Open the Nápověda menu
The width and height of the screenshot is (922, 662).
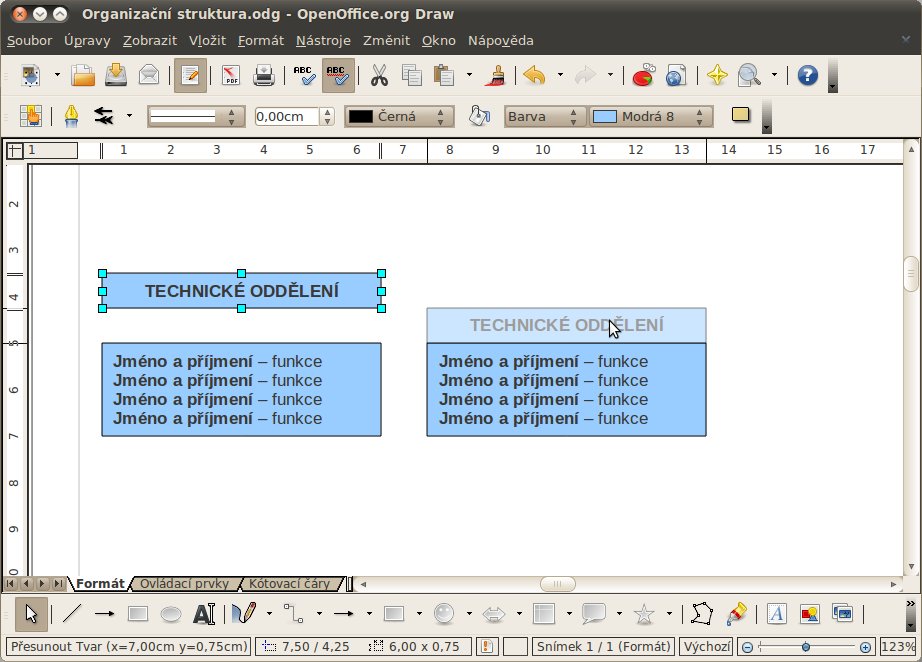point(500,41)
